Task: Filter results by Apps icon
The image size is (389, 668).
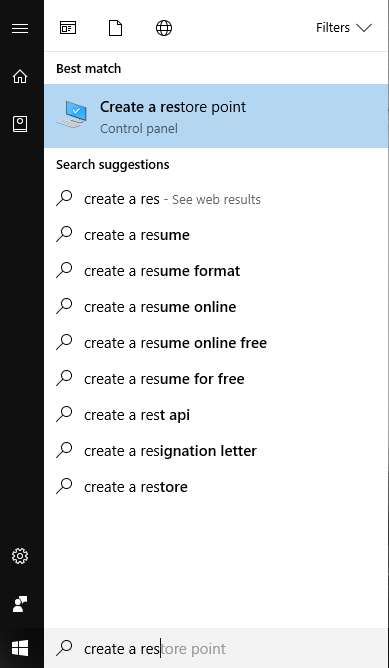Action: (68, 28)
